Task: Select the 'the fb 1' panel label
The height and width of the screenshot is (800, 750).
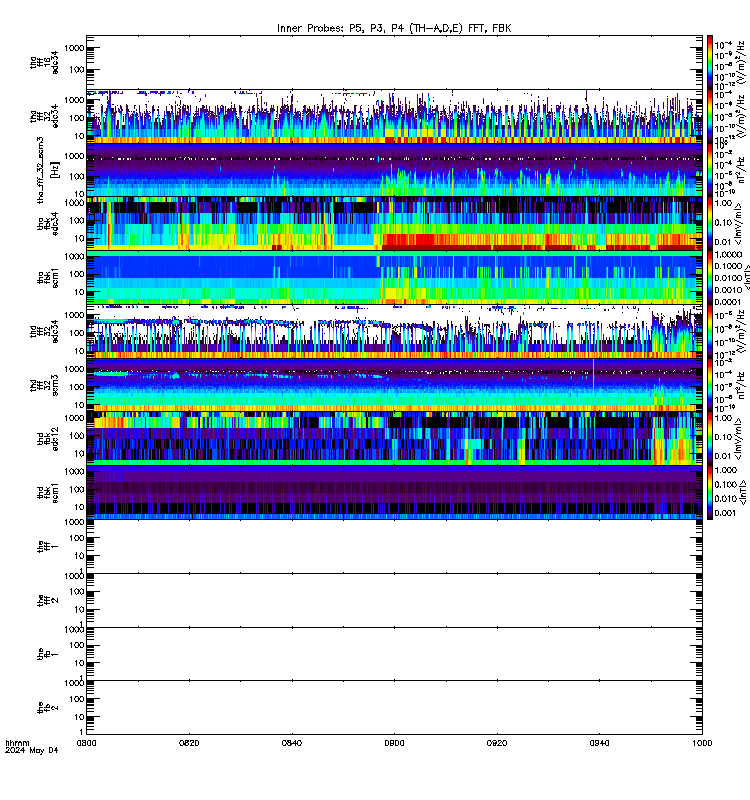Action: (x=48, y=654)
